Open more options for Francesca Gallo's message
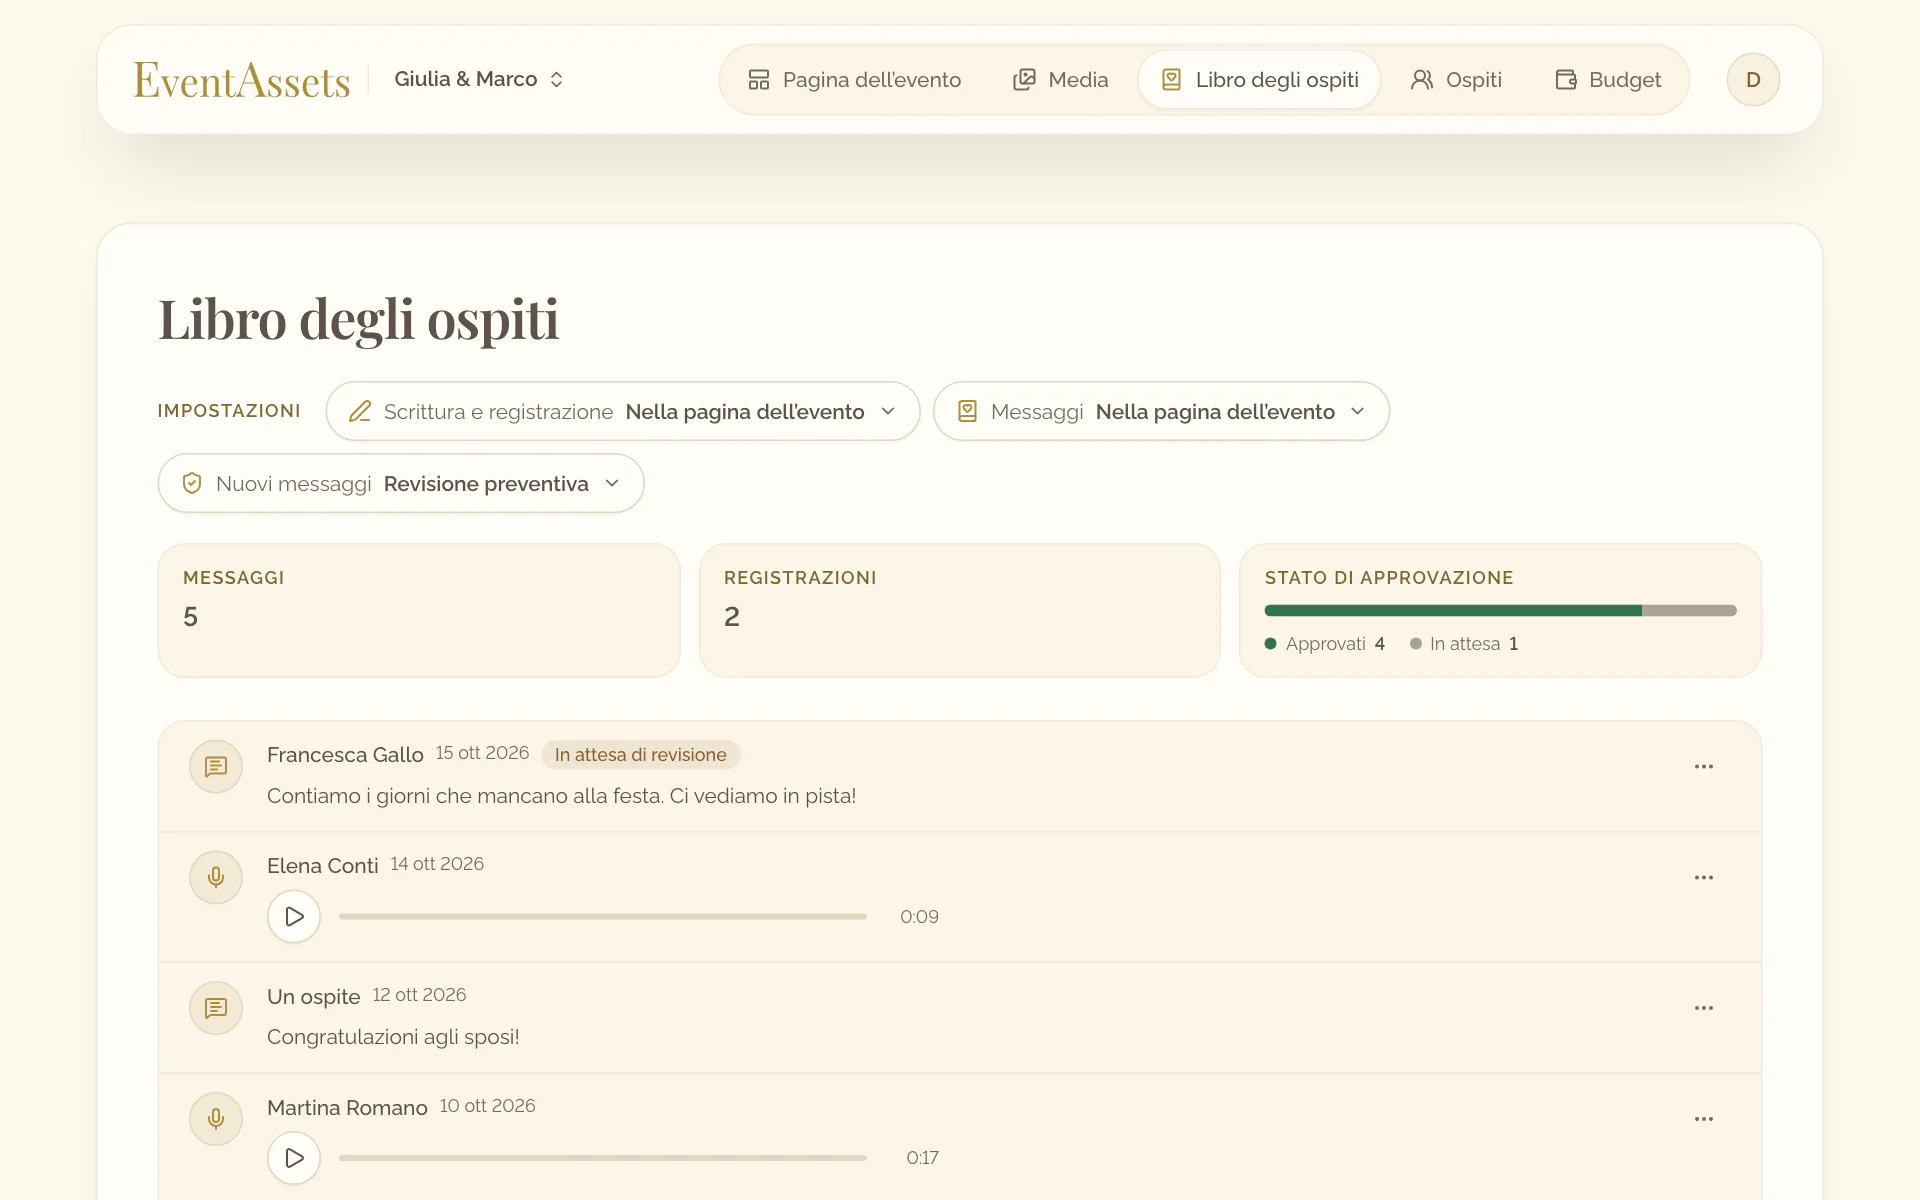The width and height of the screenshot is (1920, 1200). click(x=1704, y=767)
